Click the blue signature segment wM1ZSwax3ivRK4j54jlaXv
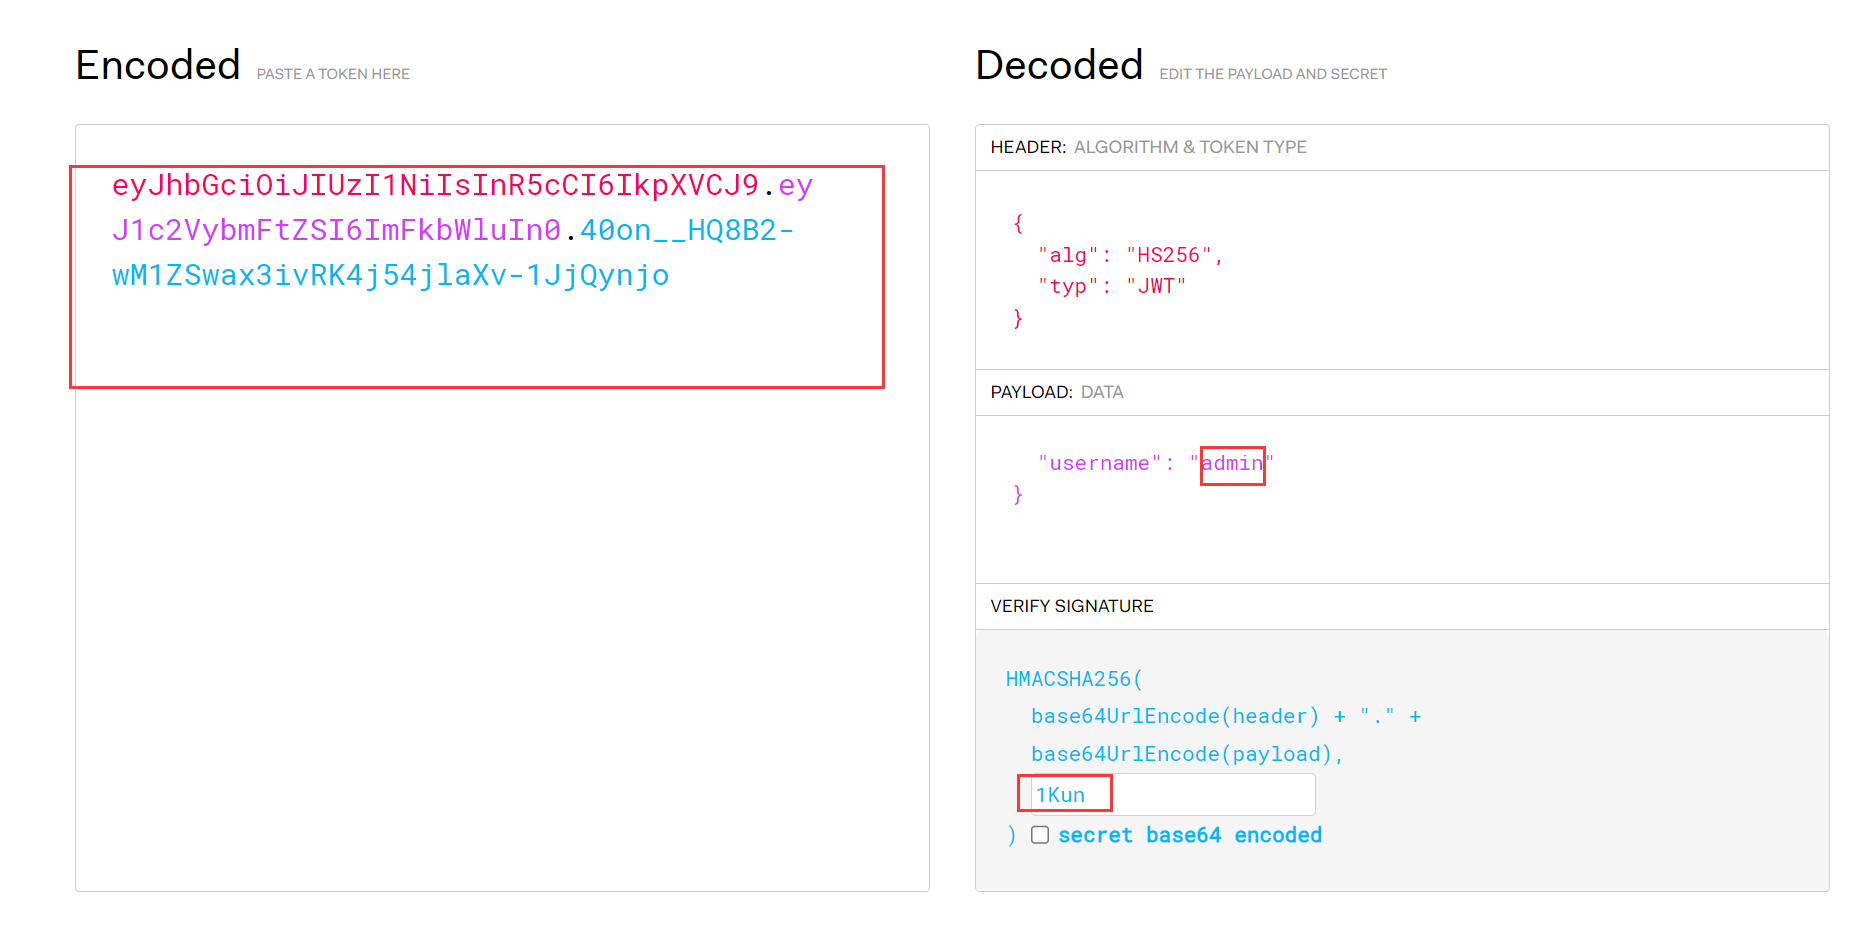Viewport: 1851px width, 925px height. [x=390, y=275]
